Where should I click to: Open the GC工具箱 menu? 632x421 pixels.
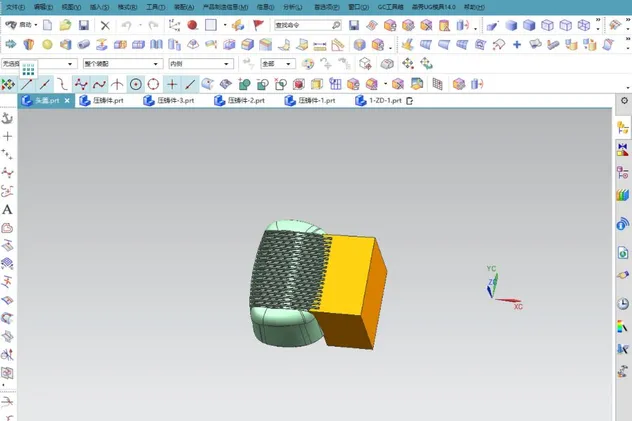[388, 6]
